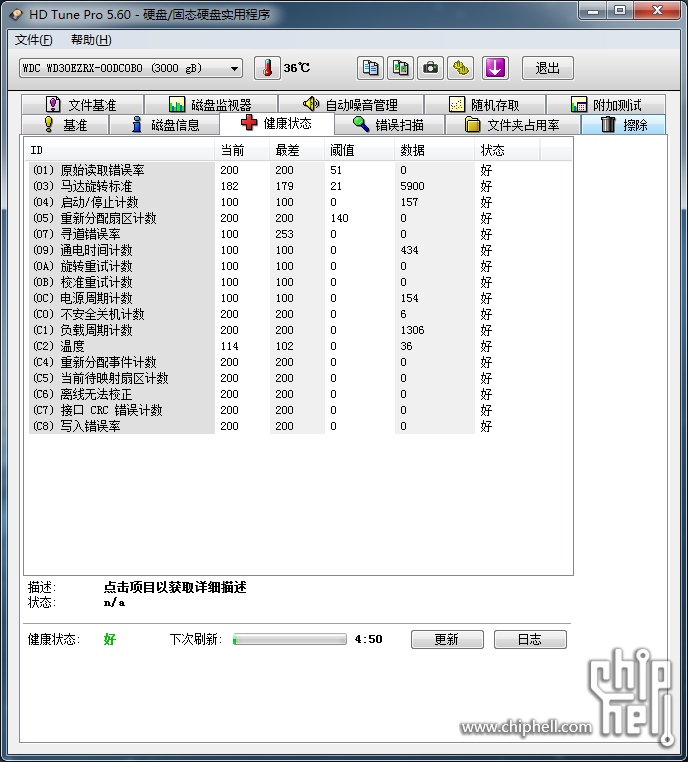This screenshot has width=688, height=762.
Task: Click the 阈值 column header
Action: tap(359, 150)
